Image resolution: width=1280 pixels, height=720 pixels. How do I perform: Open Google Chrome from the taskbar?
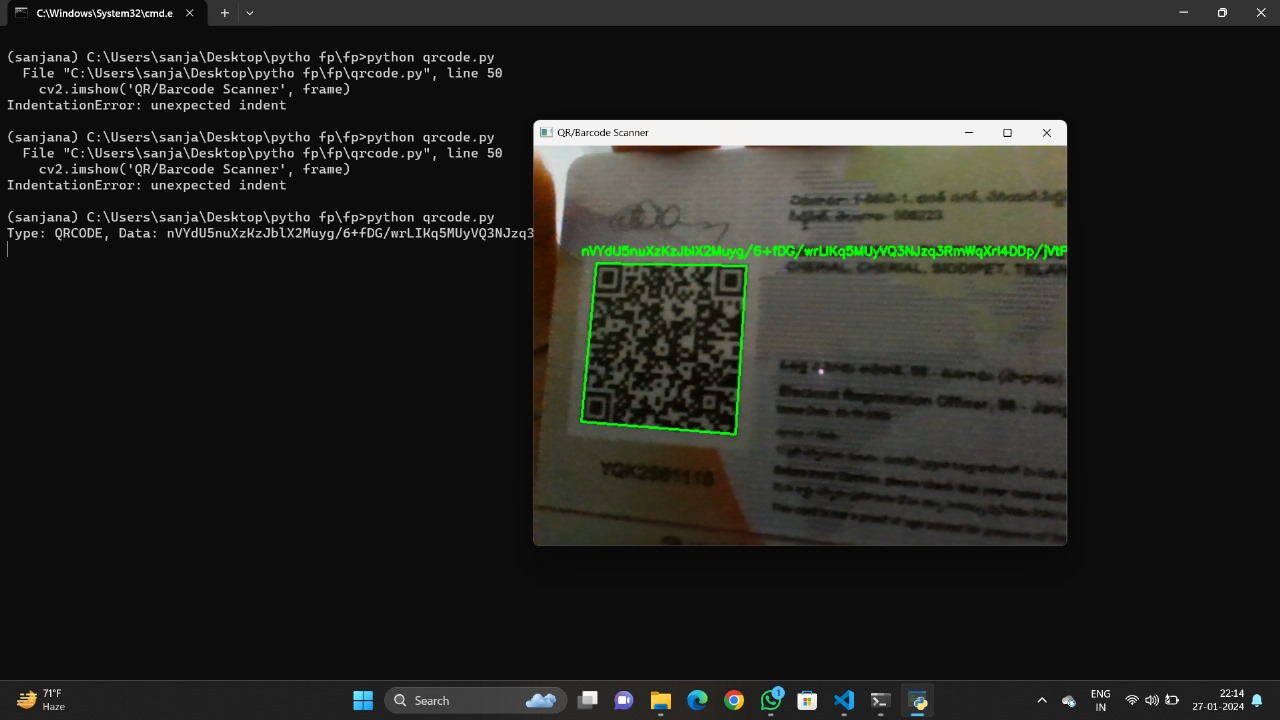tap(735, 700)
